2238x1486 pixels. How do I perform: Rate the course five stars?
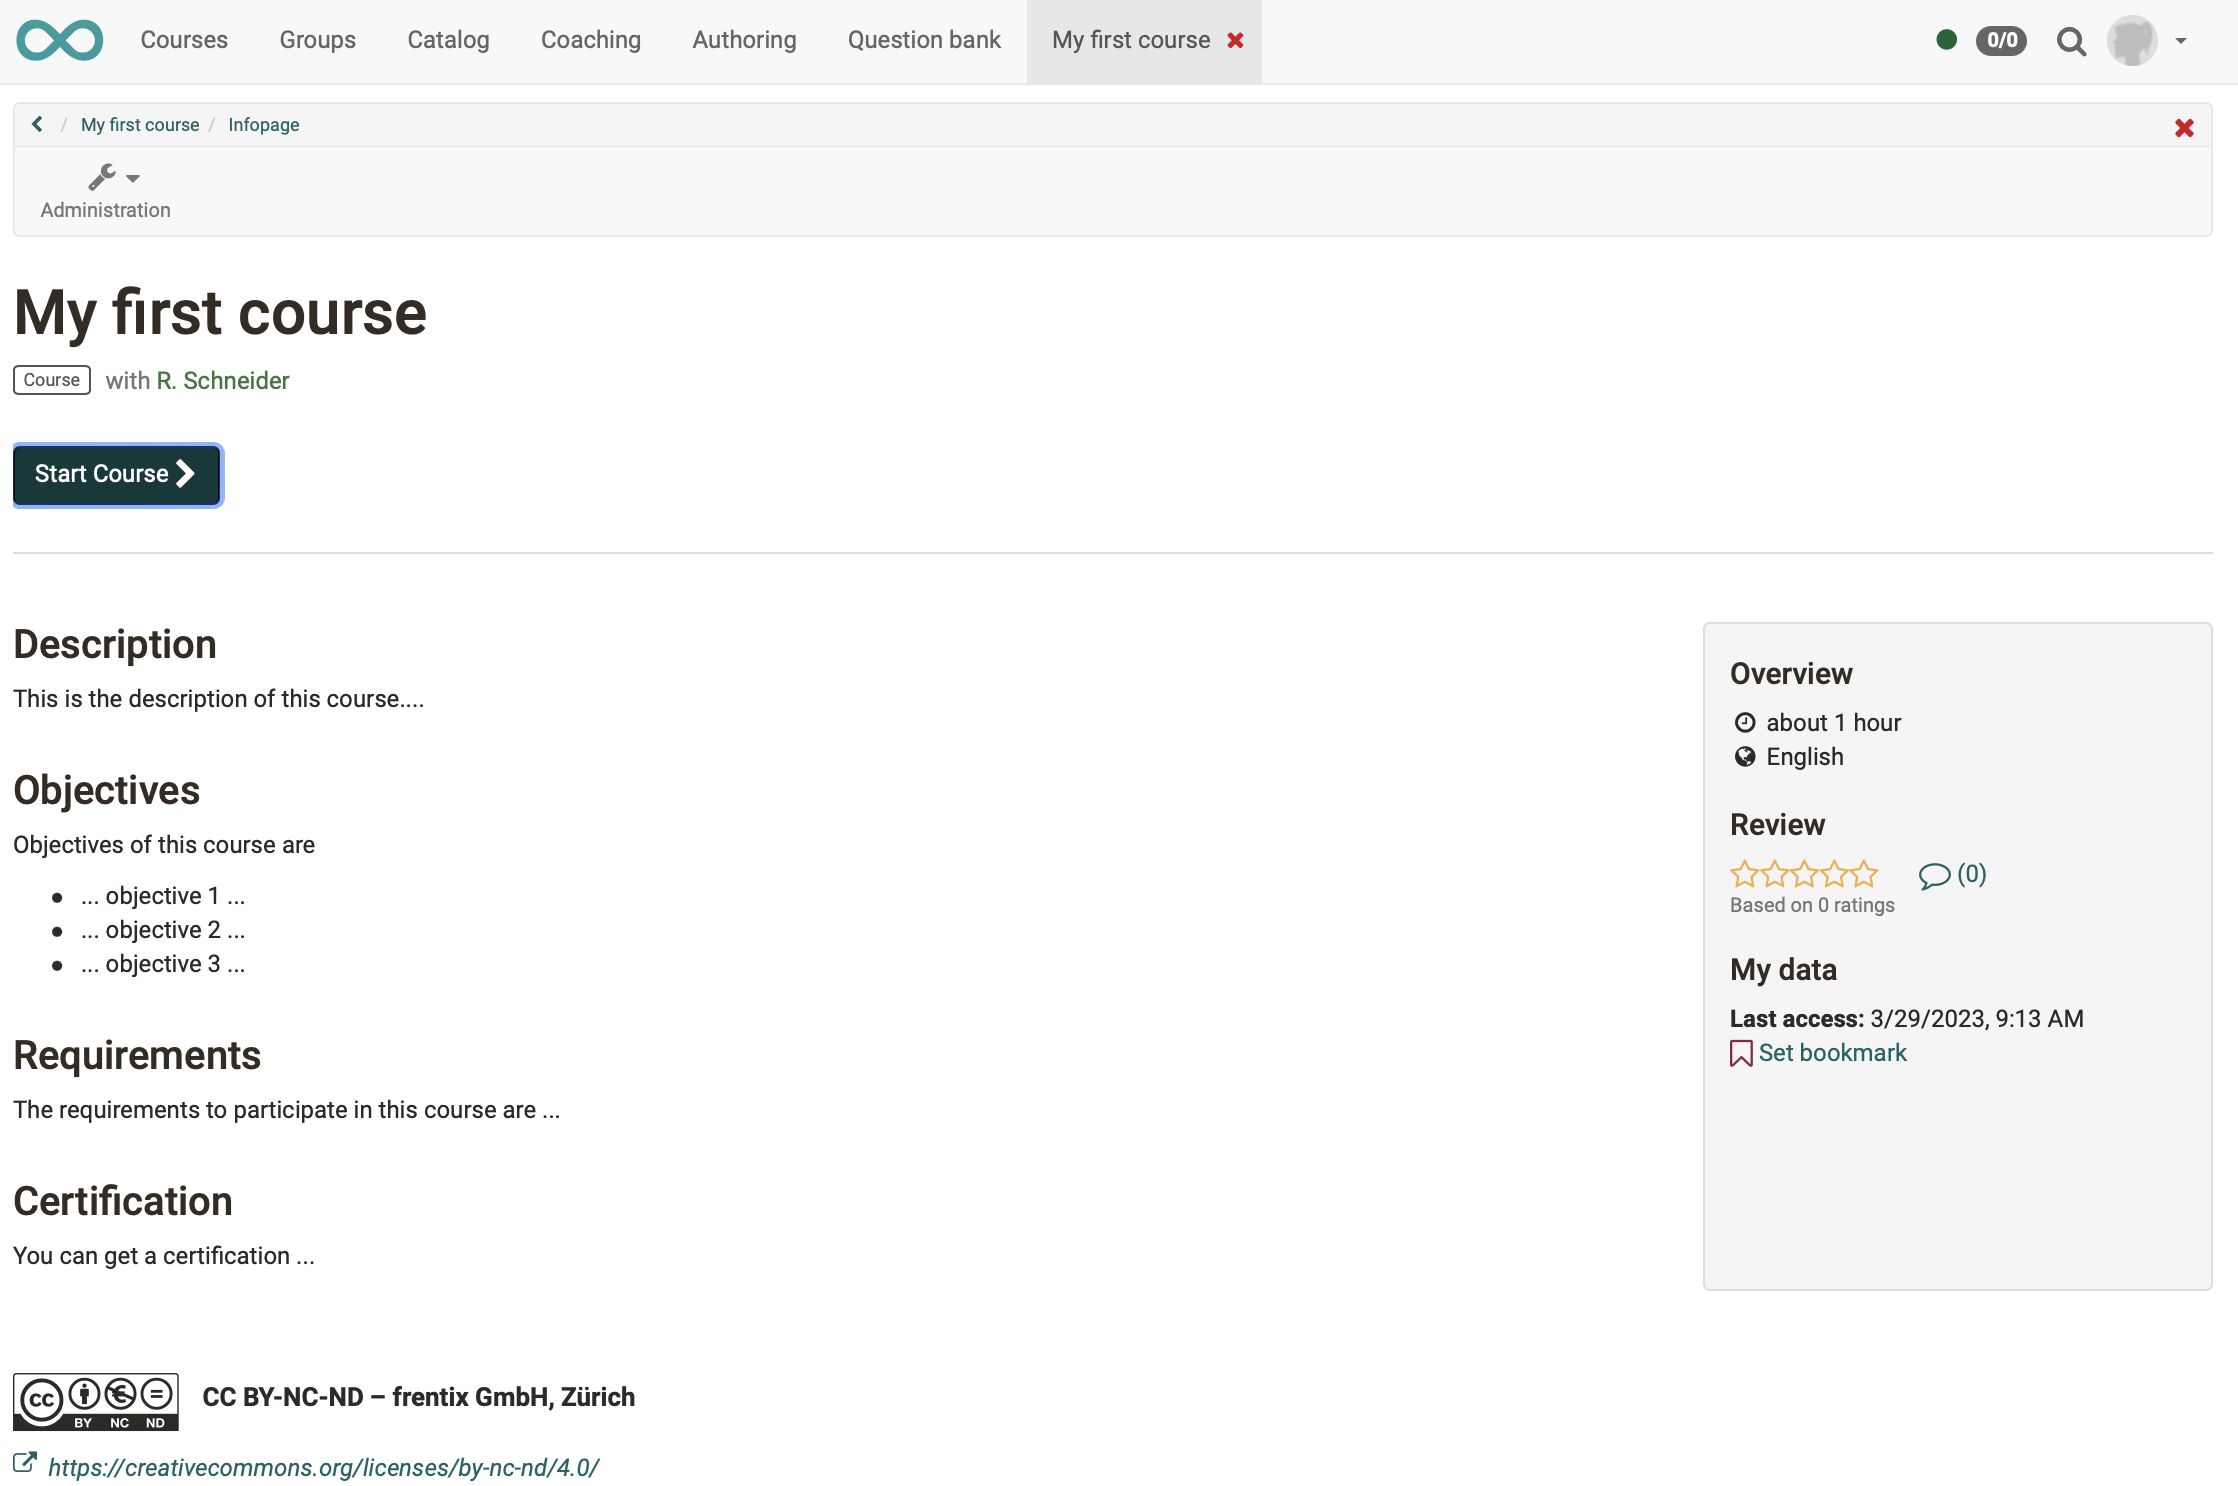click(1865, 875)
